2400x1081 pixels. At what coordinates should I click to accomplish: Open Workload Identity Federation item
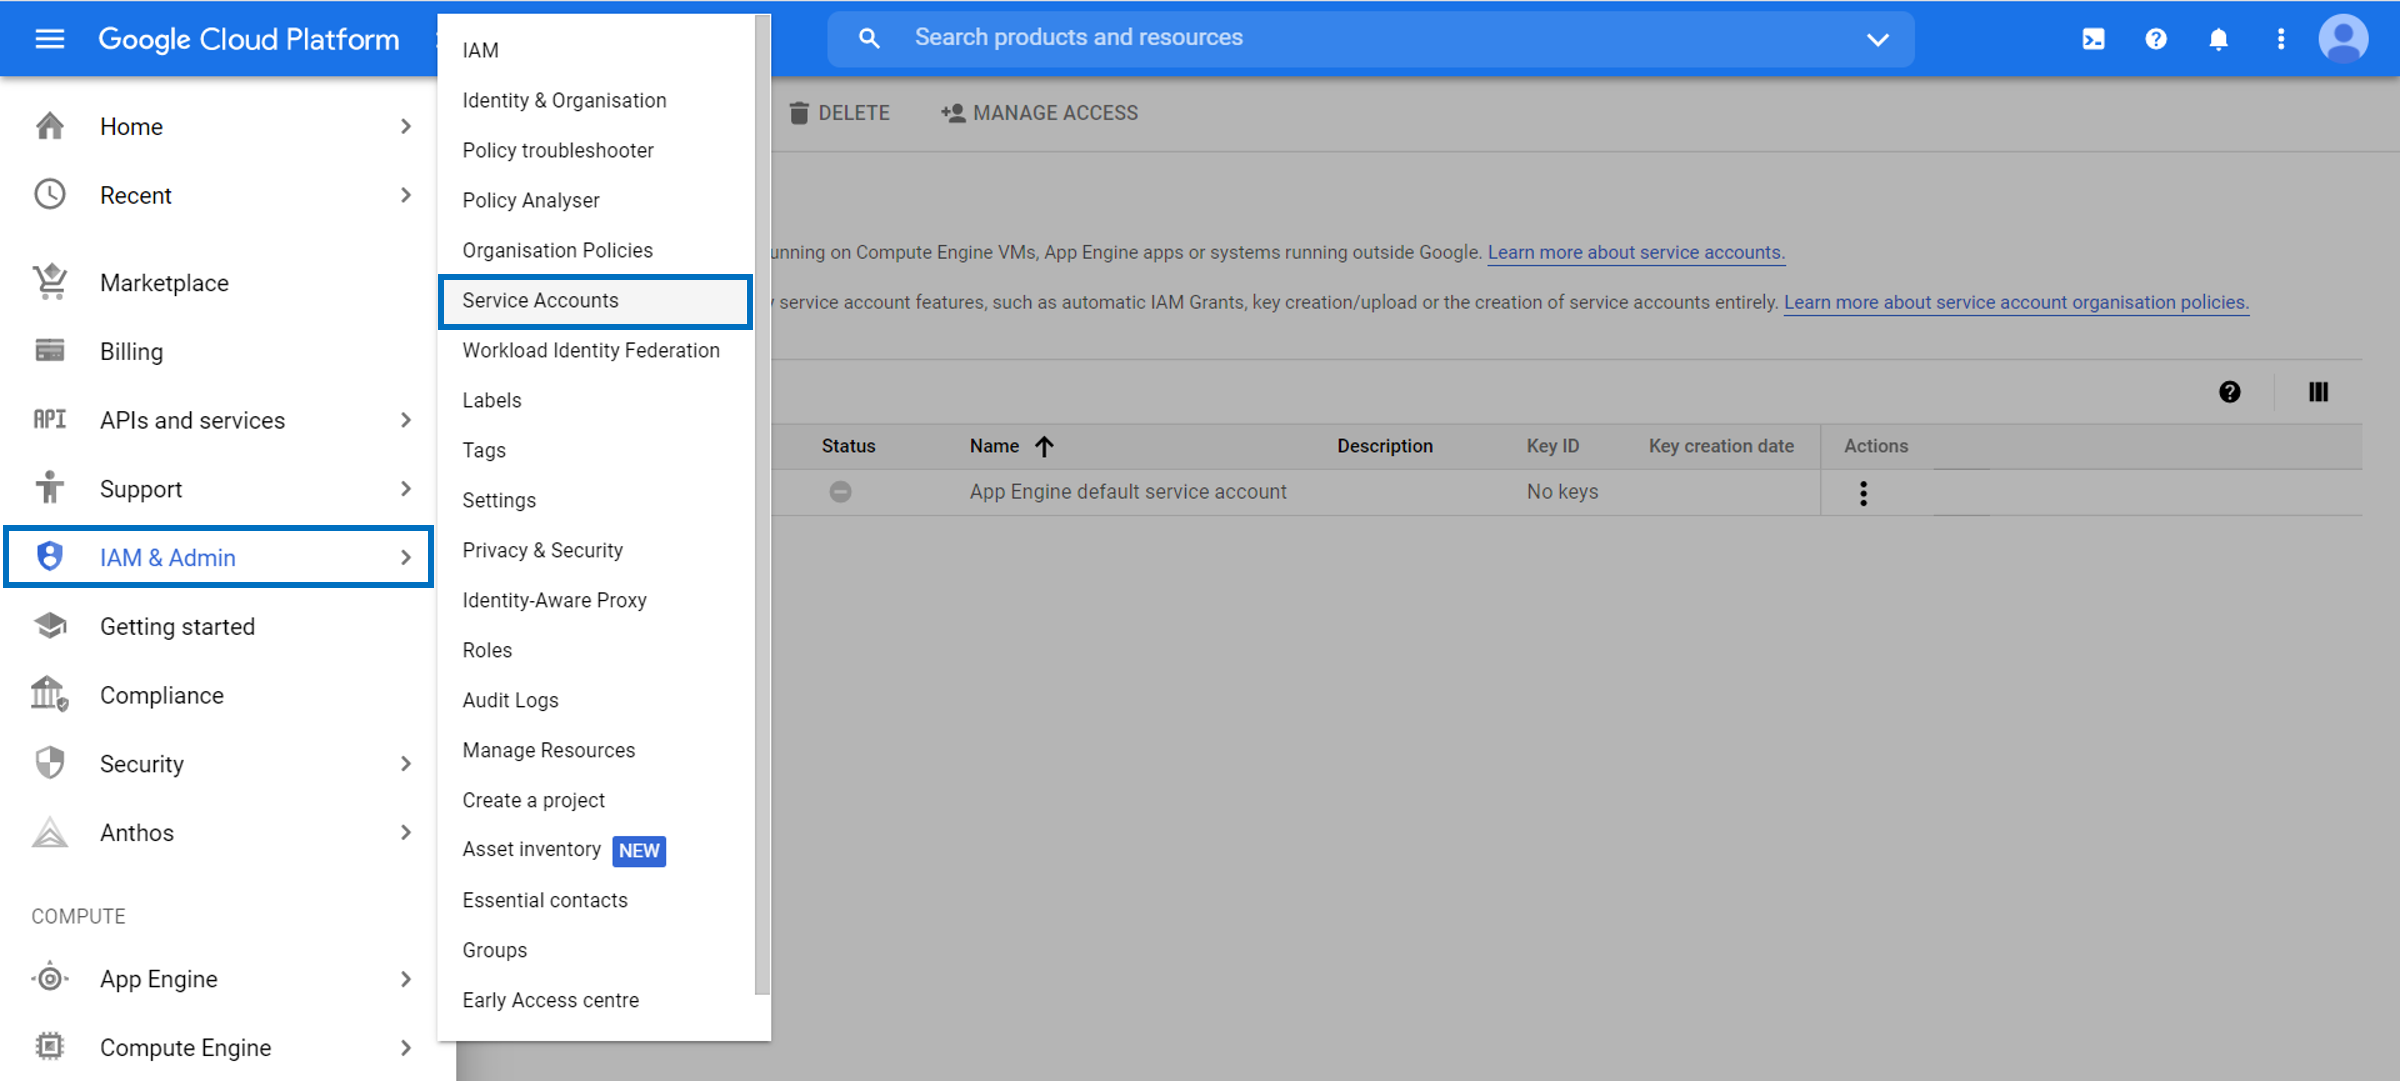point(590,350)
